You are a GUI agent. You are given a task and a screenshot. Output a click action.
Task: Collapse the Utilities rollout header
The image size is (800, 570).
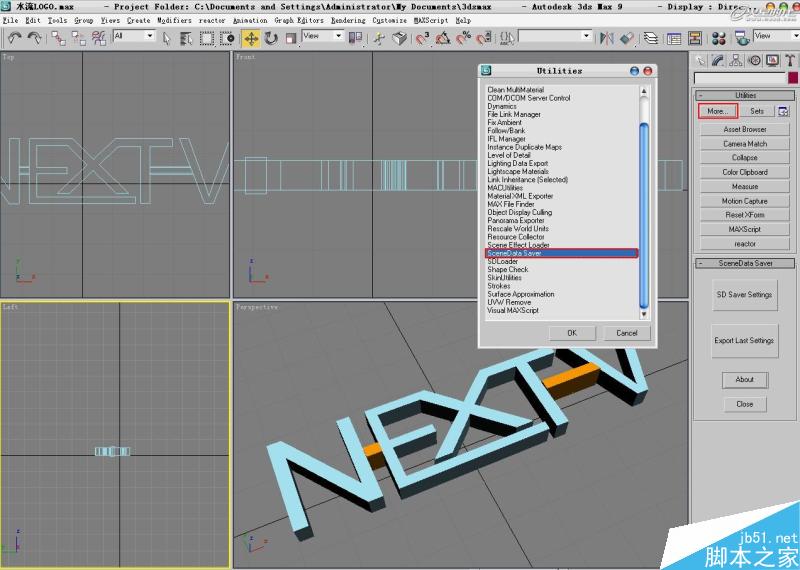[745, 95]
